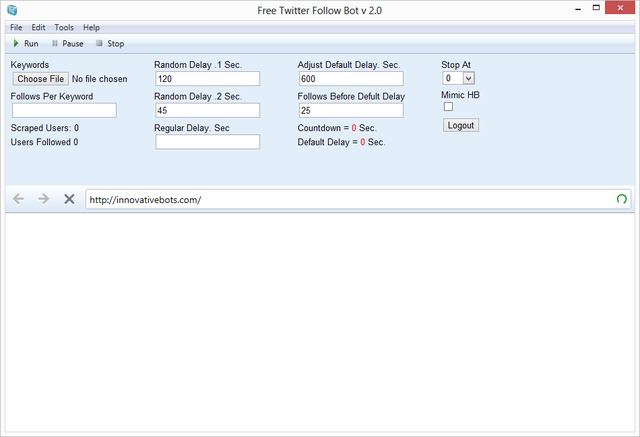Click the green loading spinner icon
The image size is (640, 437).
coord(621,199)
